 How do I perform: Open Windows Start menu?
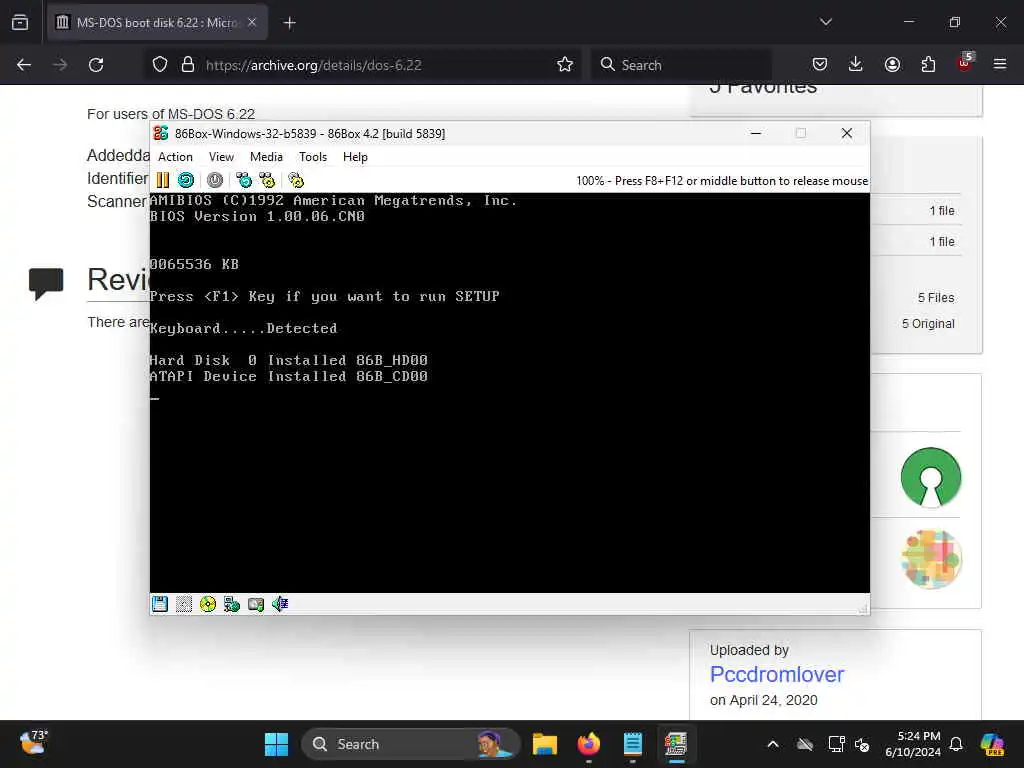[x=276, y=744]
